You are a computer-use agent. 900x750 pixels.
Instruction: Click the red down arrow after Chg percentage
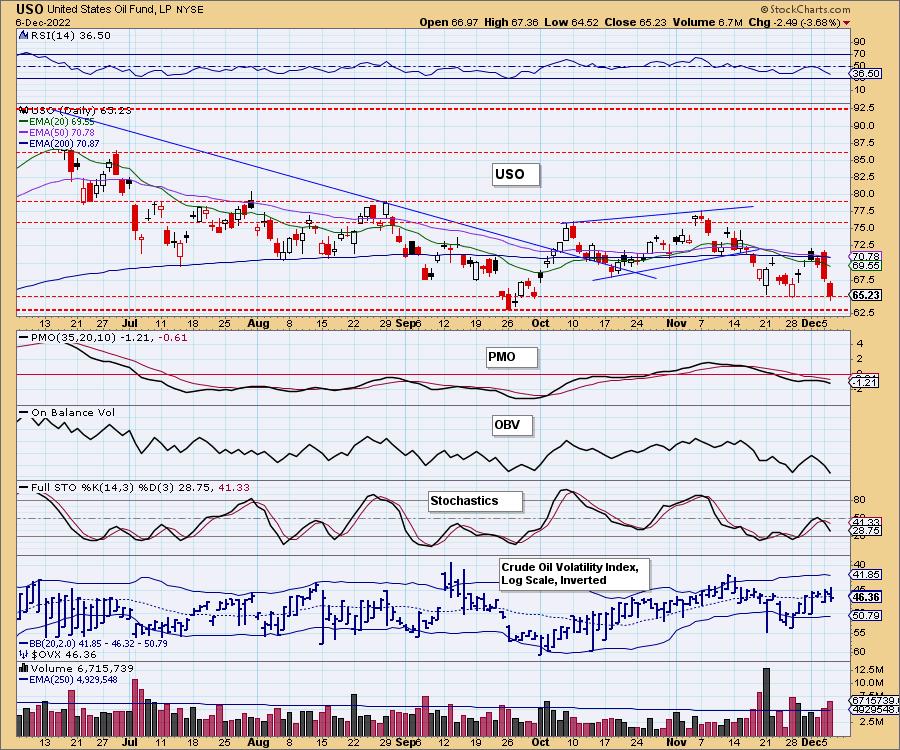847,22
